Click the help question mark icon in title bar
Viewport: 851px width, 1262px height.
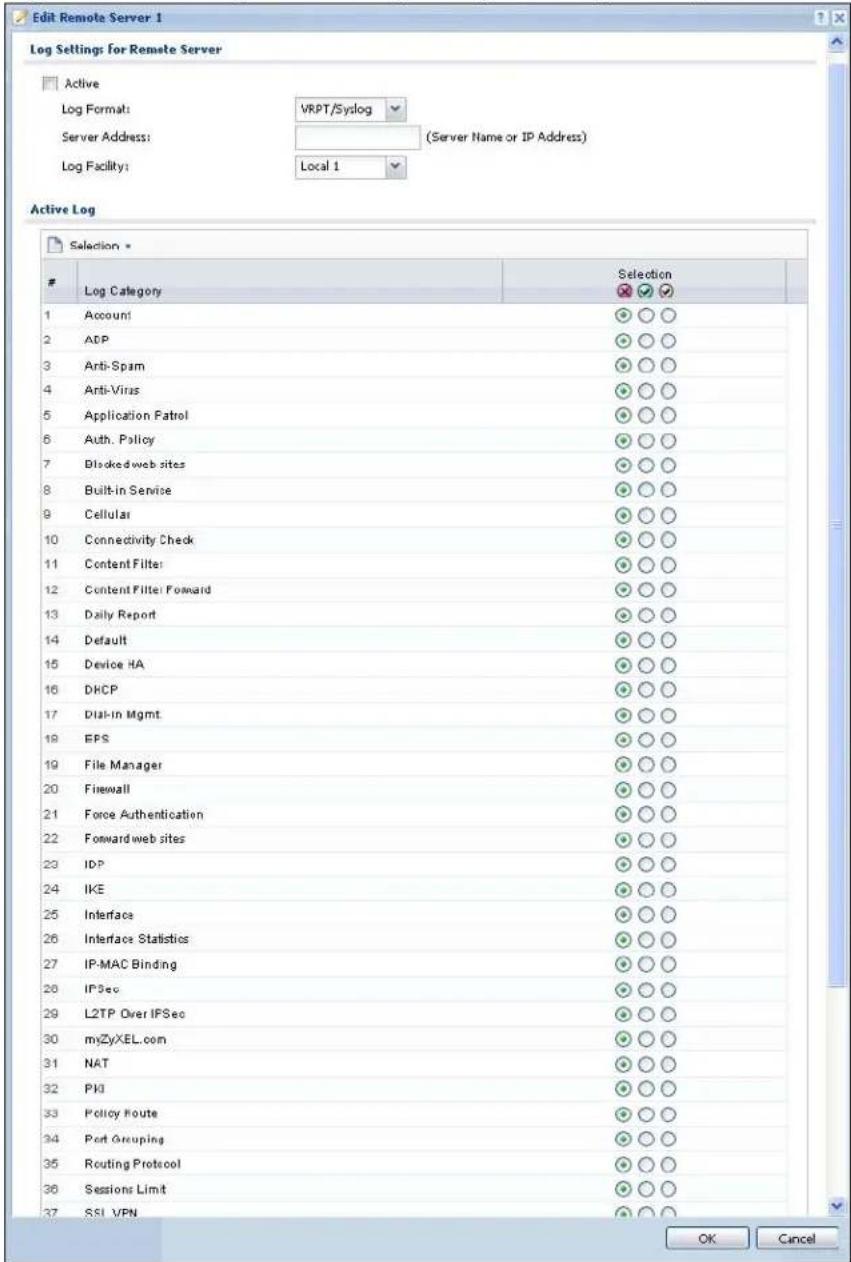click(824, 19)
